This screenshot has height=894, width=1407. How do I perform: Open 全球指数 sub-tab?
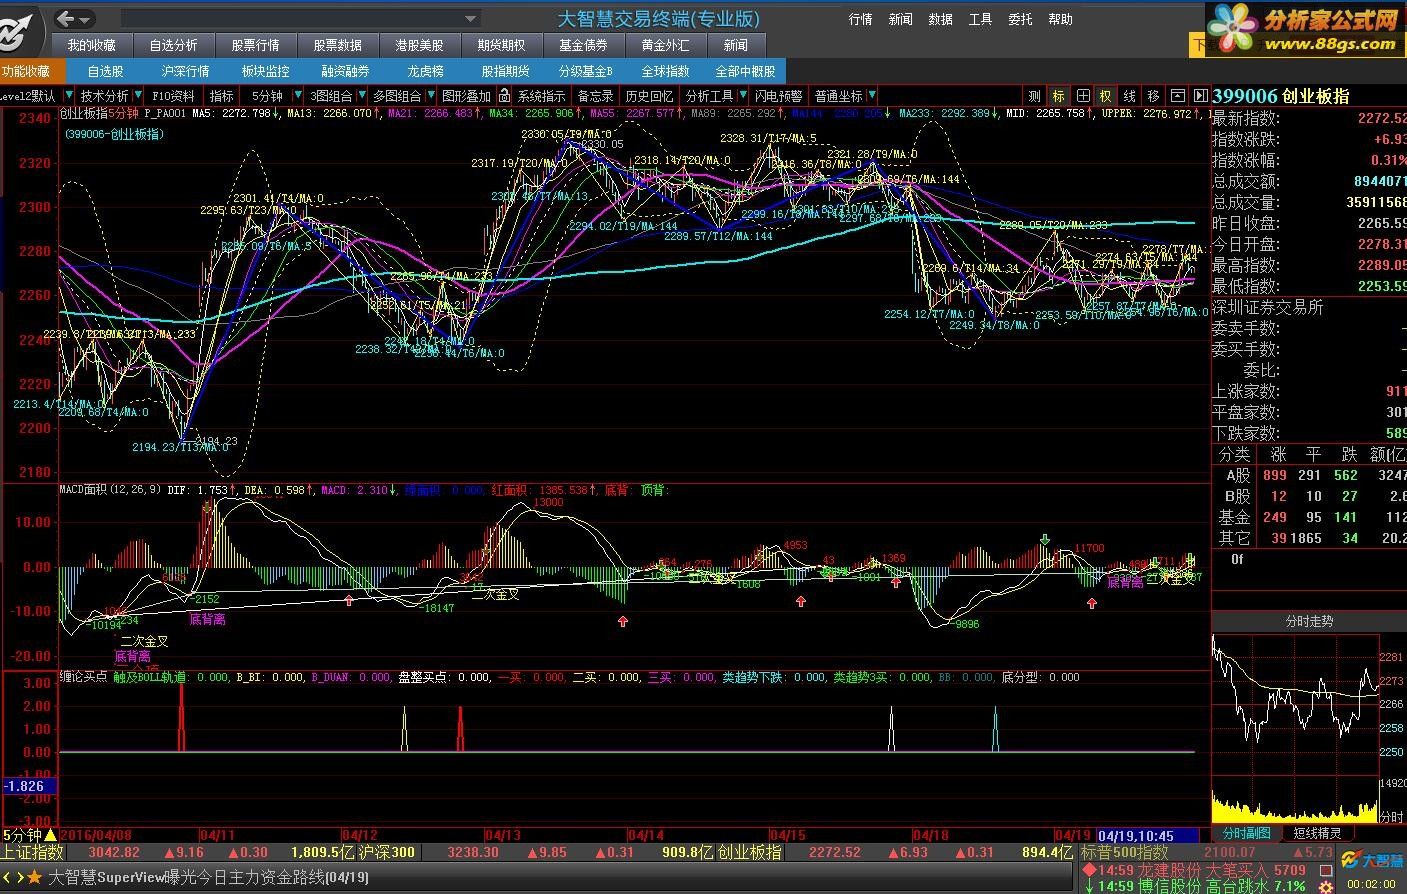(666, 71)
